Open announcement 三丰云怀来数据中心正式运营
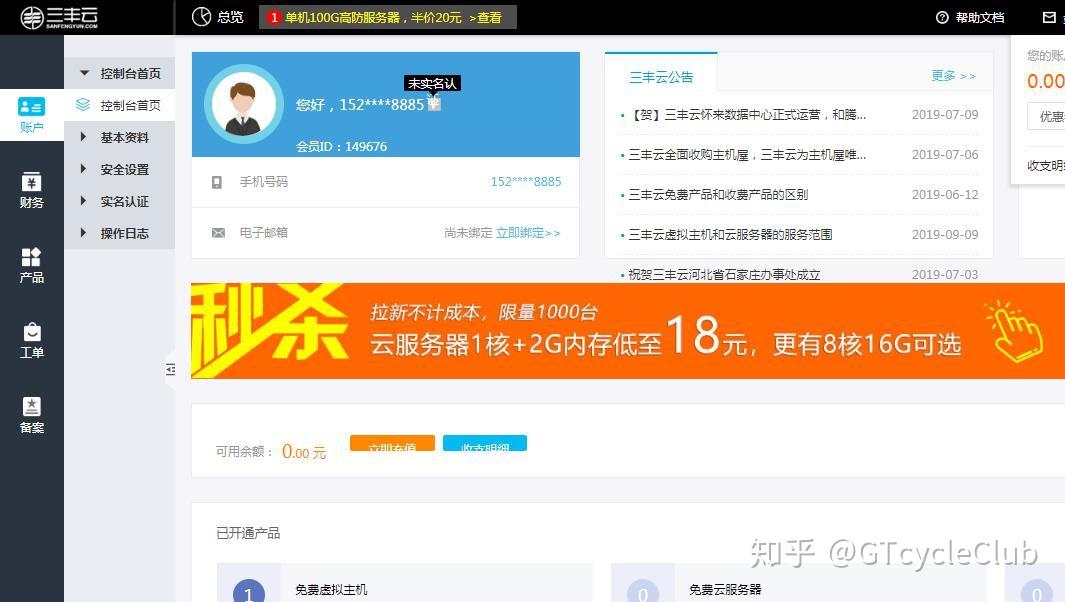 (x=747, y=115)
